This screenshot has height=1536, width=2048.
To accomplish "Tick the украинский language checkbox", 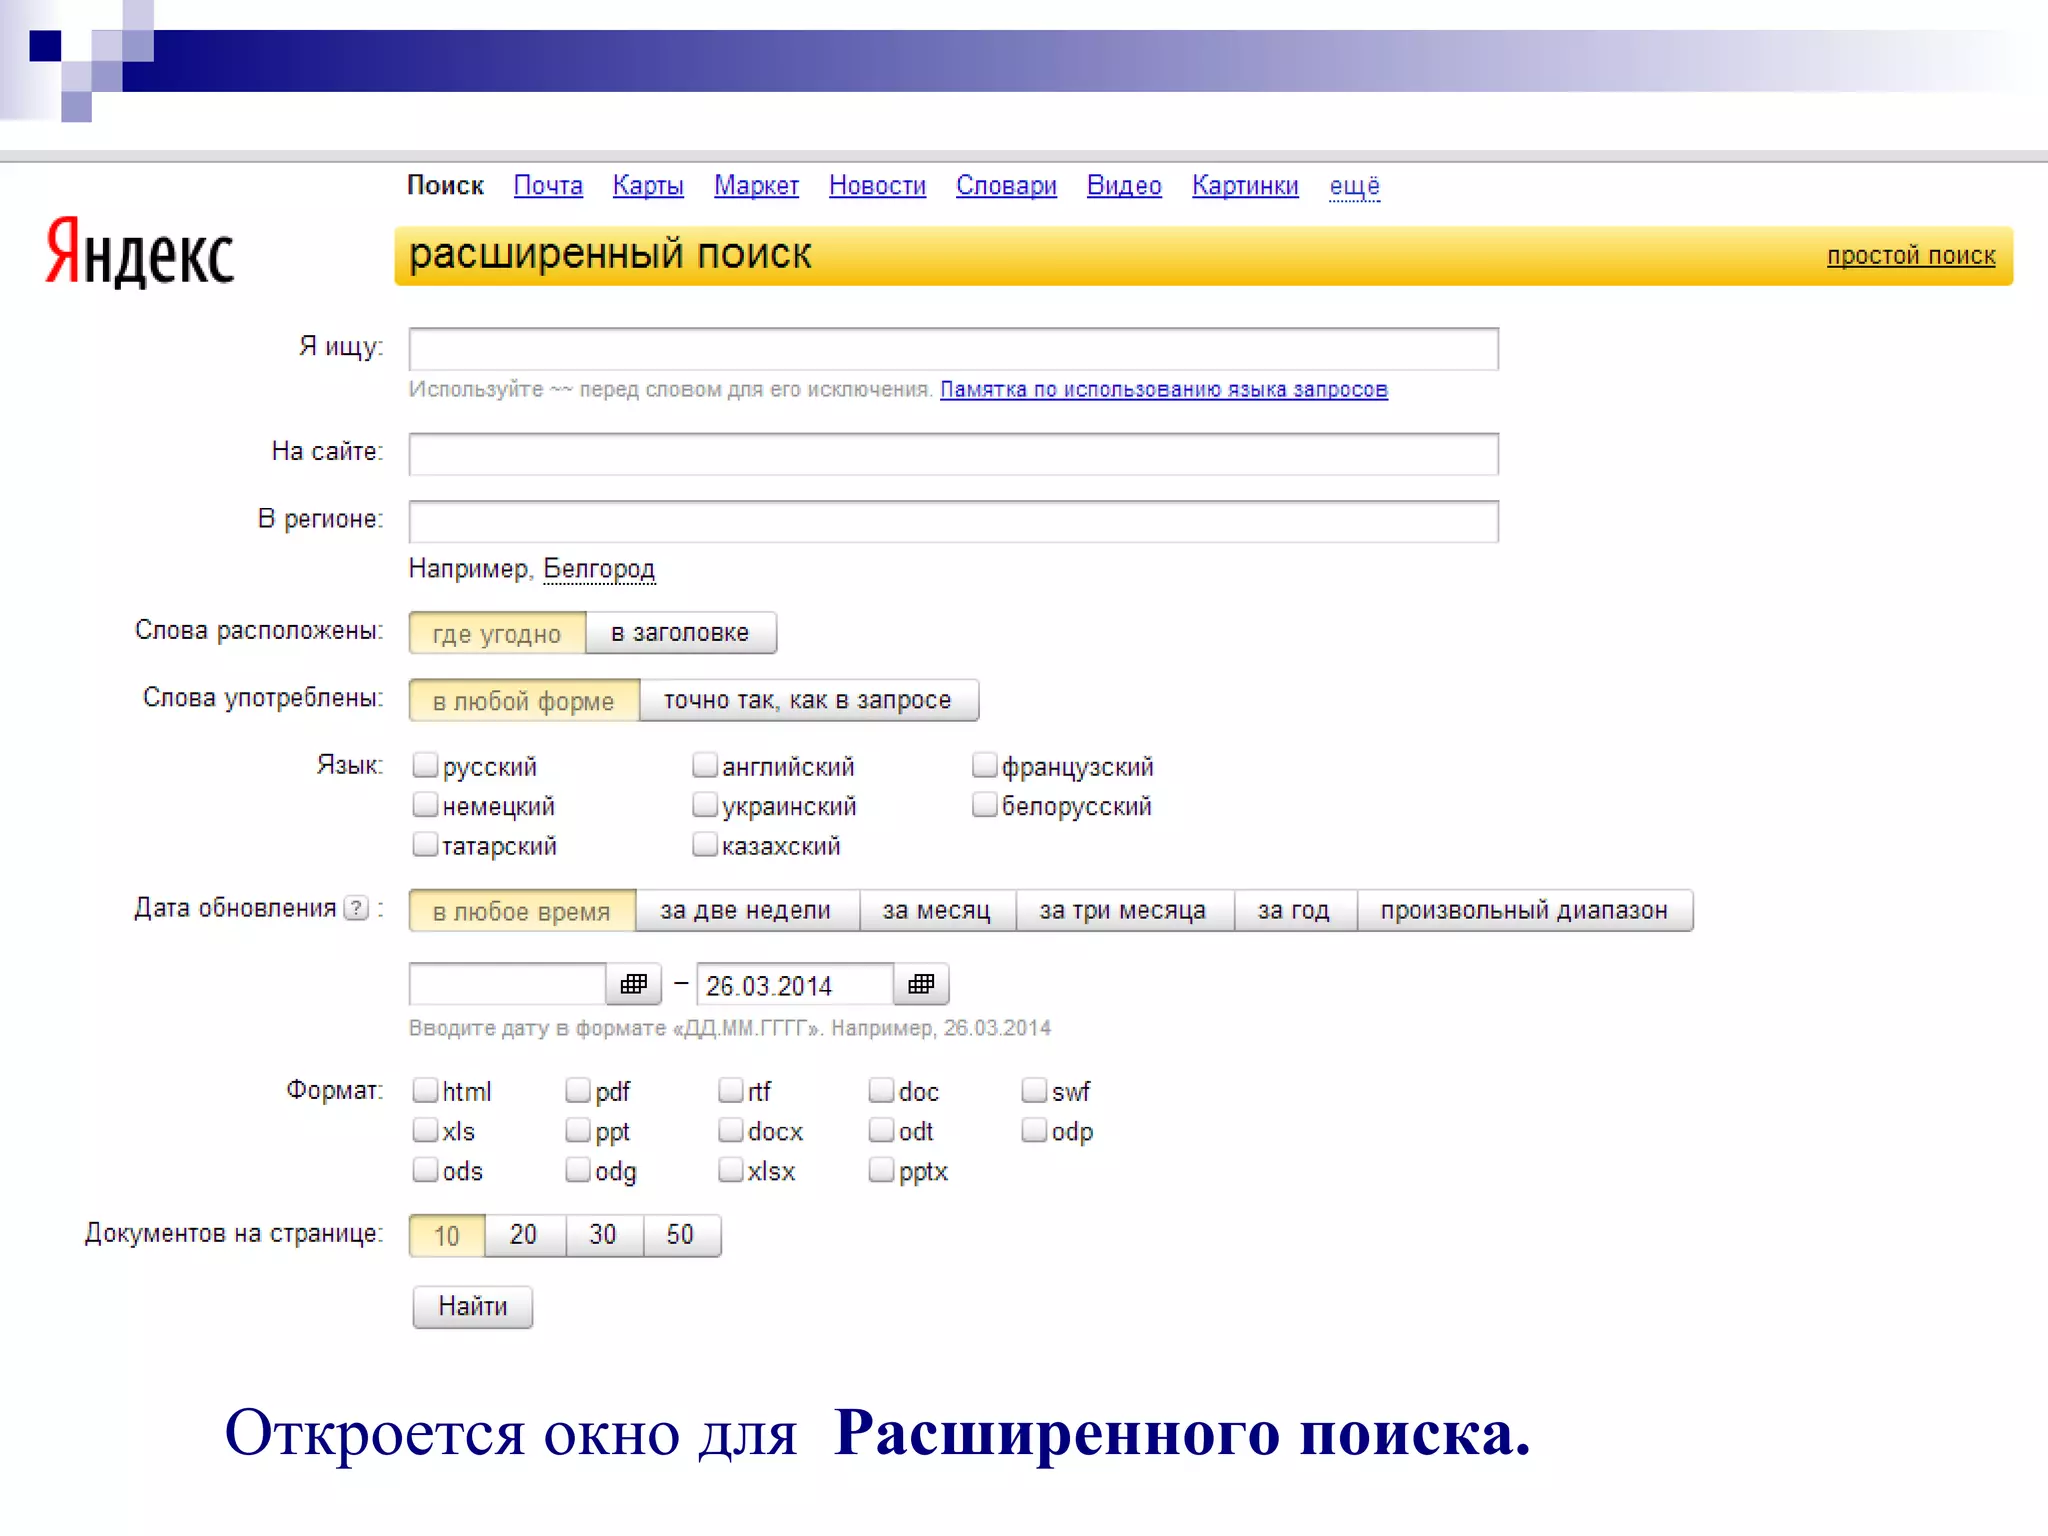I will [705, 804].
